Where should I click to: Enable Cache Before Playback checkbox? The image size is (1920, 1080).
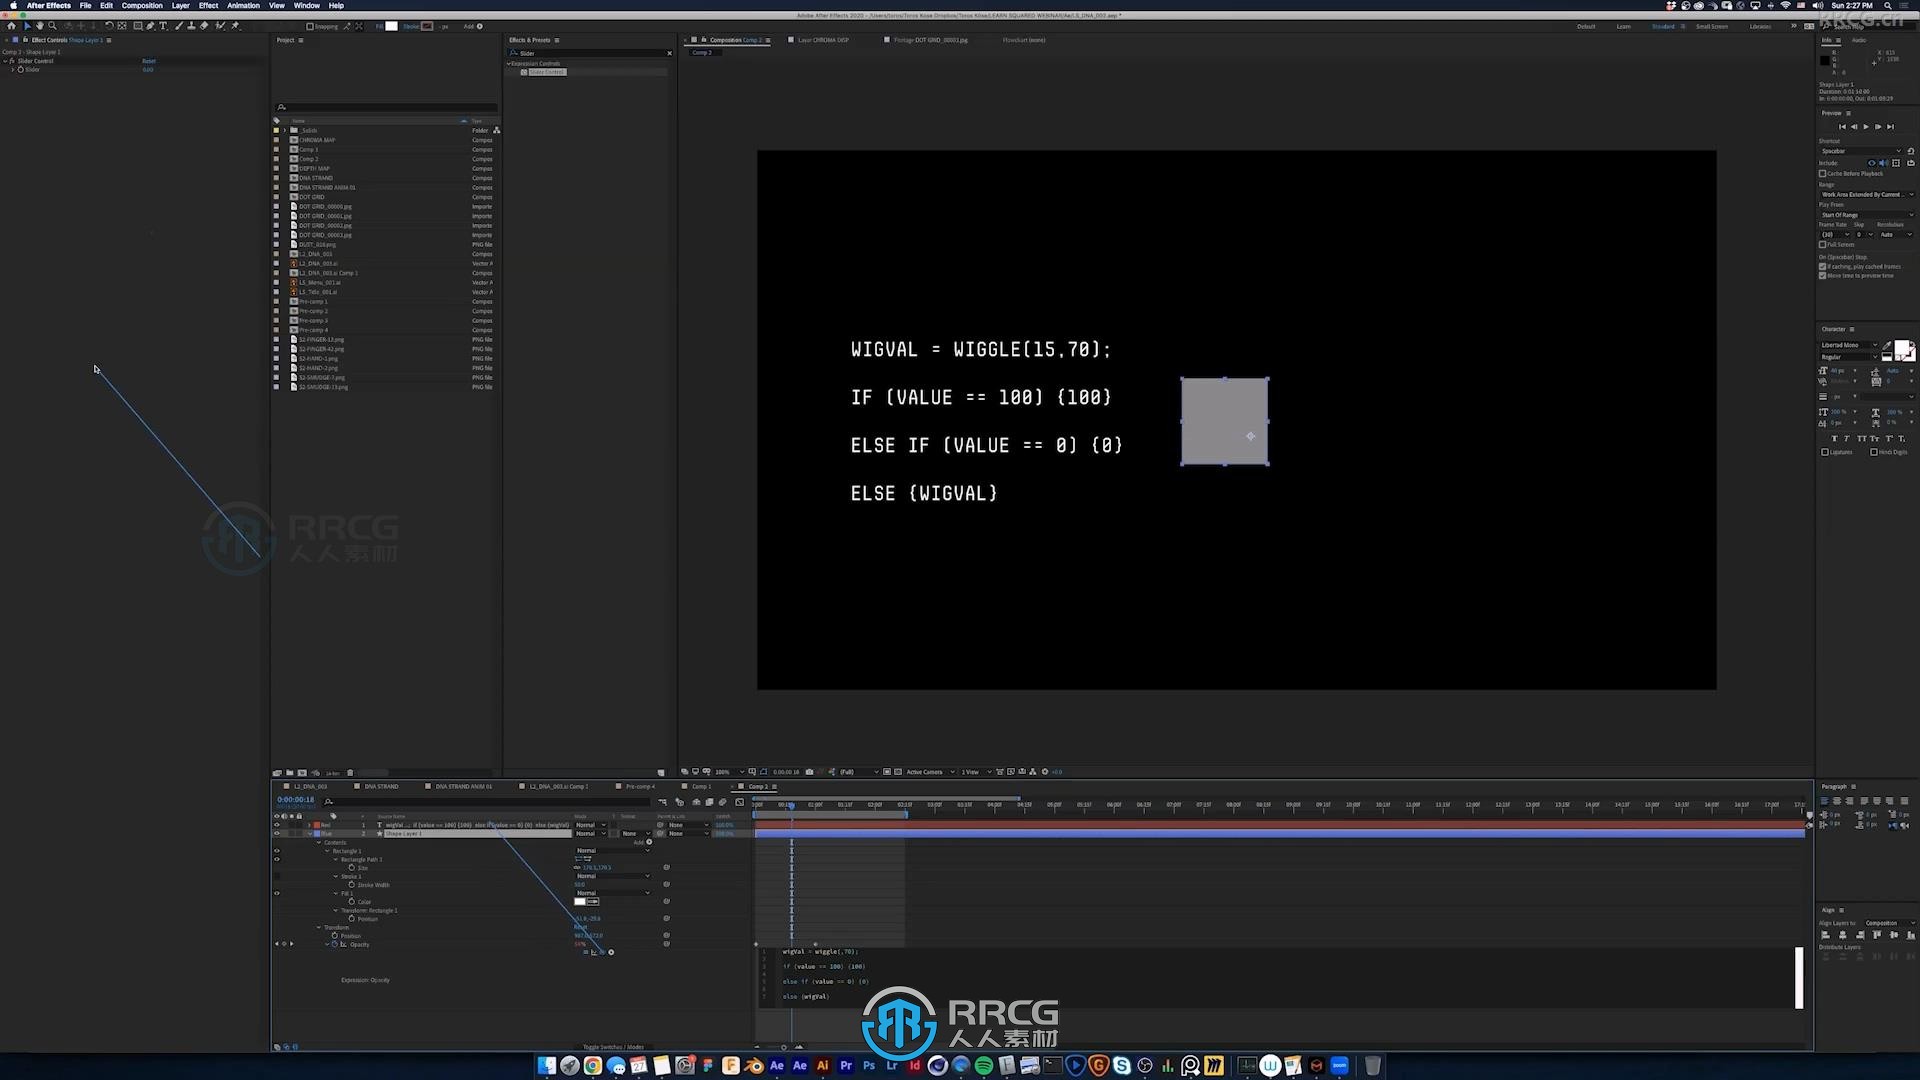1822,174
